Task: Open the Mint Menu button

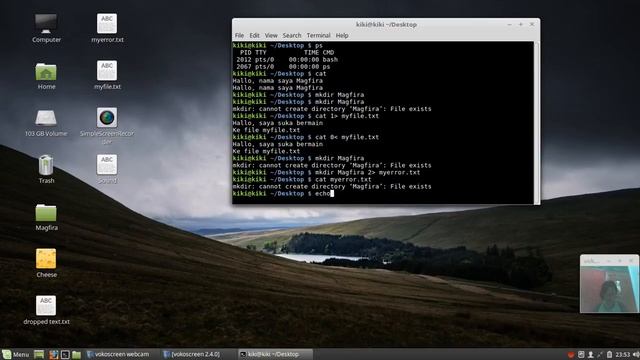Action: click(16, 354)
